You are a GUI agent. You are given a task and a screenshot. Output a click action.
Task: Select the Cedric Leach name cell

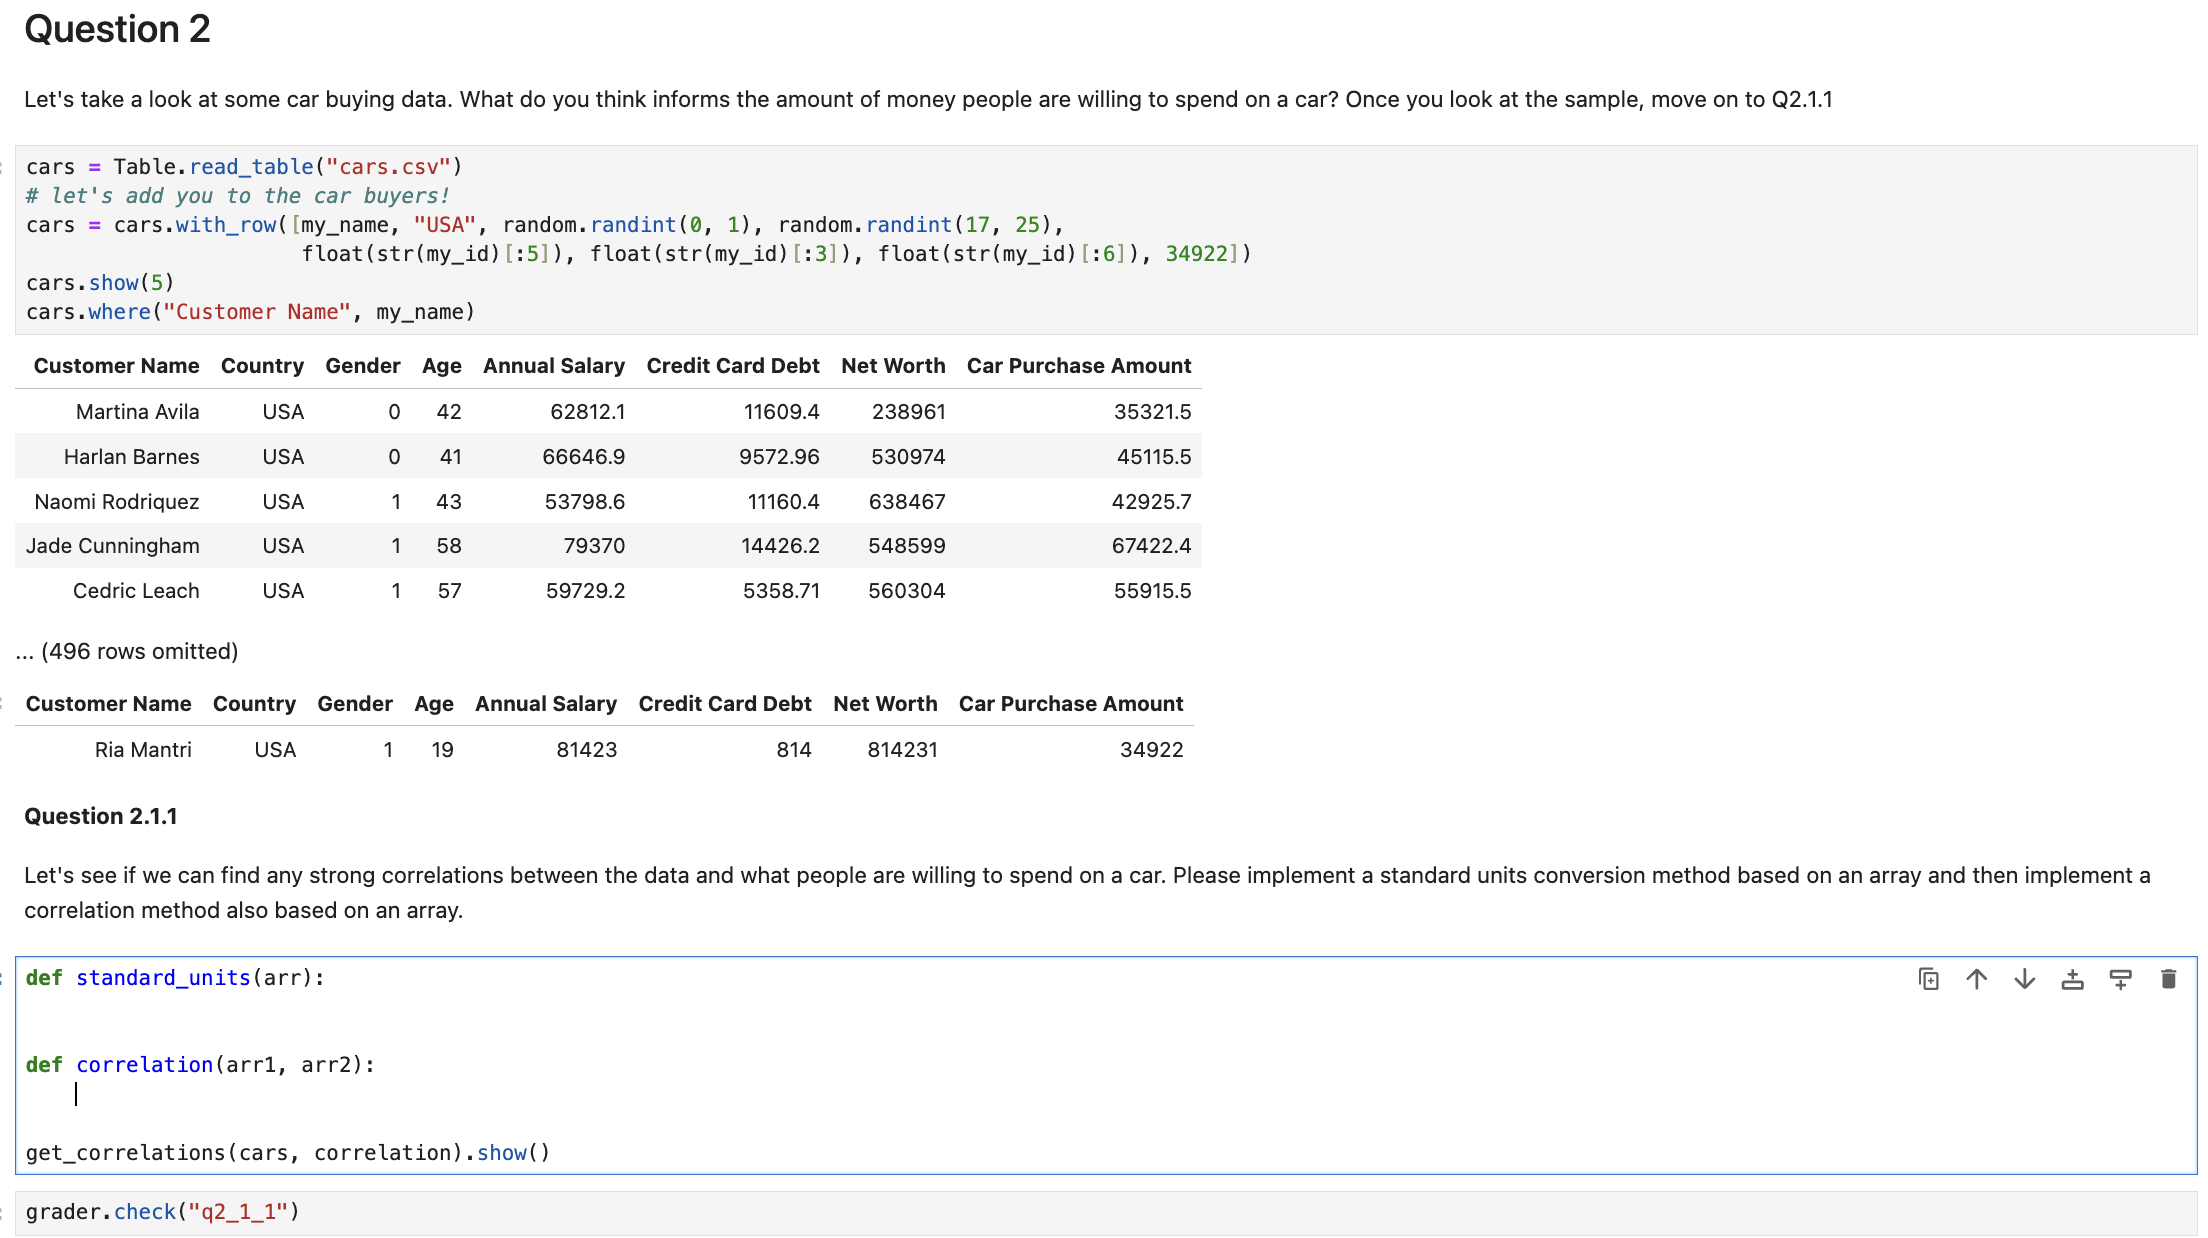pyautogui.click(x=136, y=591)
